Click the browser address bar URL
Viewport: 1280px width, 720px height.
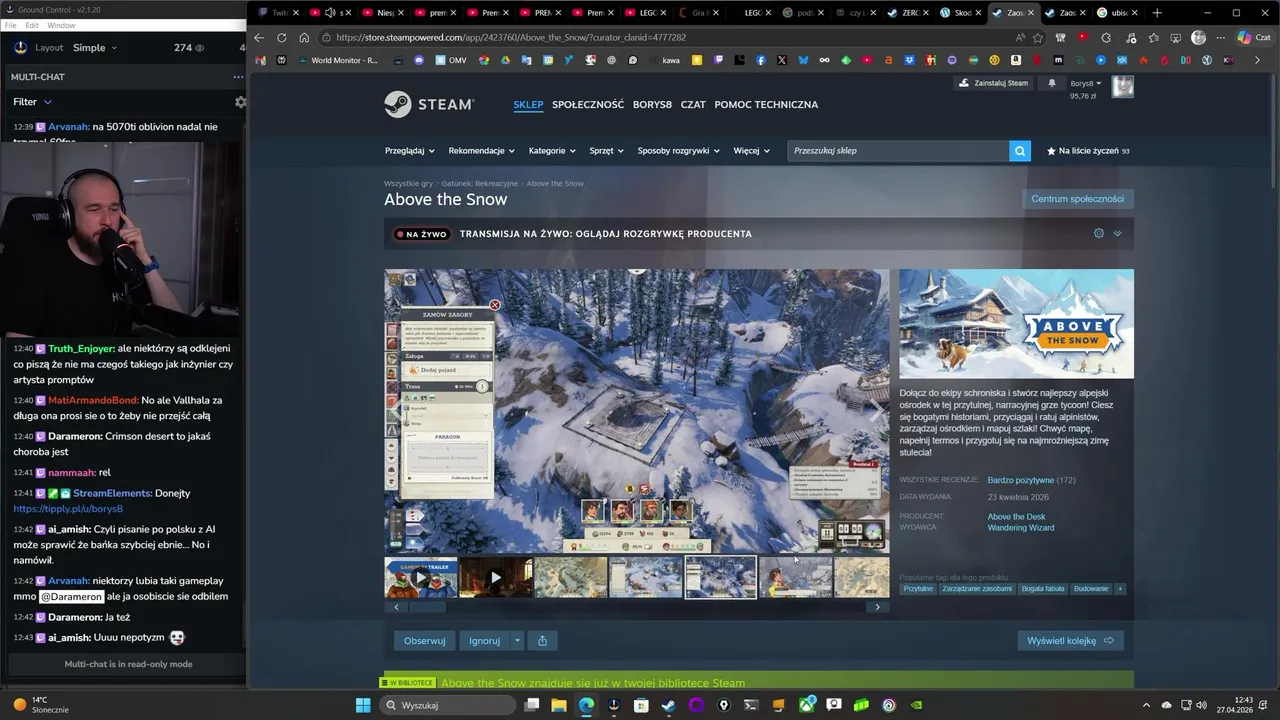click(x=511, y=37)
